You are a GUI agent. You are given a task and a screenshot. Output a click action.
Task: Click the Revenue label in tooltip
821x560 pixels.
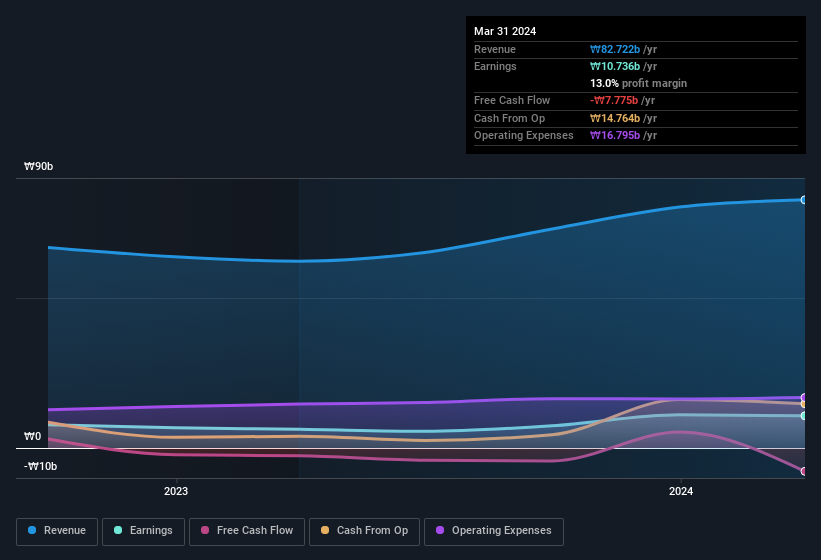tap(495, 49)
